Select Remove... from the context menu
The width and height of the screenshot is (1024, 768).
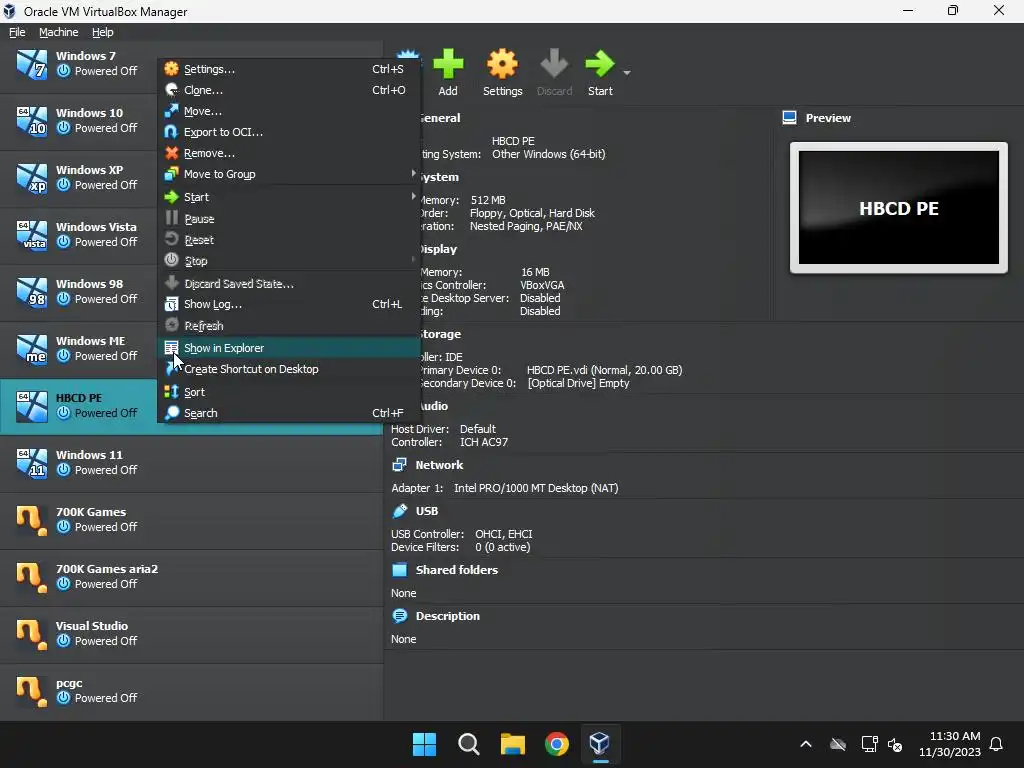coord(287,153)
